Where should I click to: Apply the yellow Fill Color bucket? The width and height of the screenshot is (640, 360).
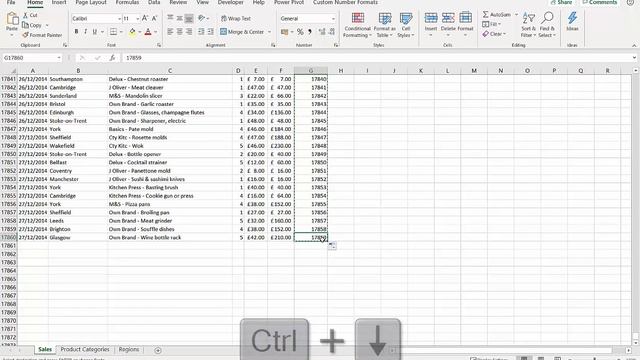tap(132, 31)
